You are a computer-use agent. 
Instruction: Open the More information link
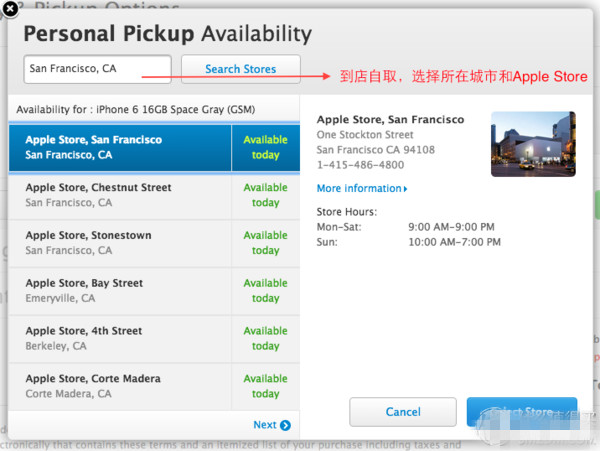(357, 188)
